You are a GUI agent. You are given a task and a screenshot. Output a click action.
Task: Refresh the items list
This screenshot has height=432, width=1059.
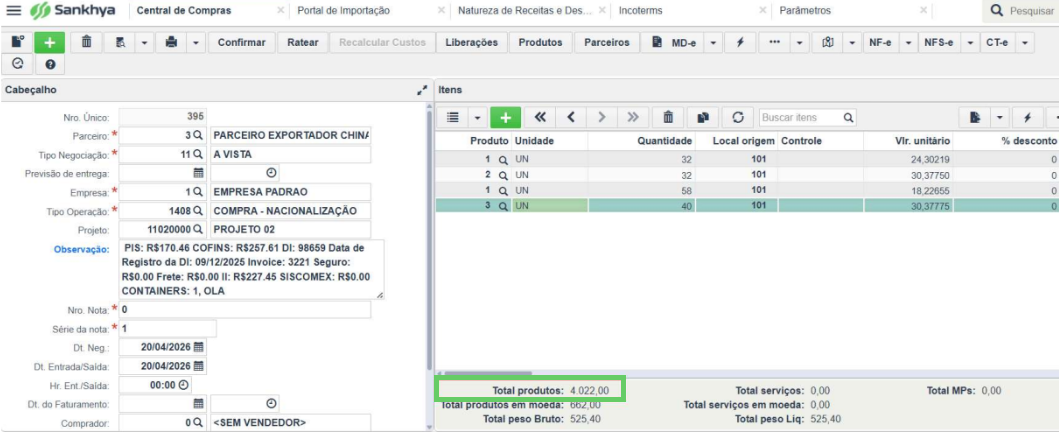[x=738, y=117]
